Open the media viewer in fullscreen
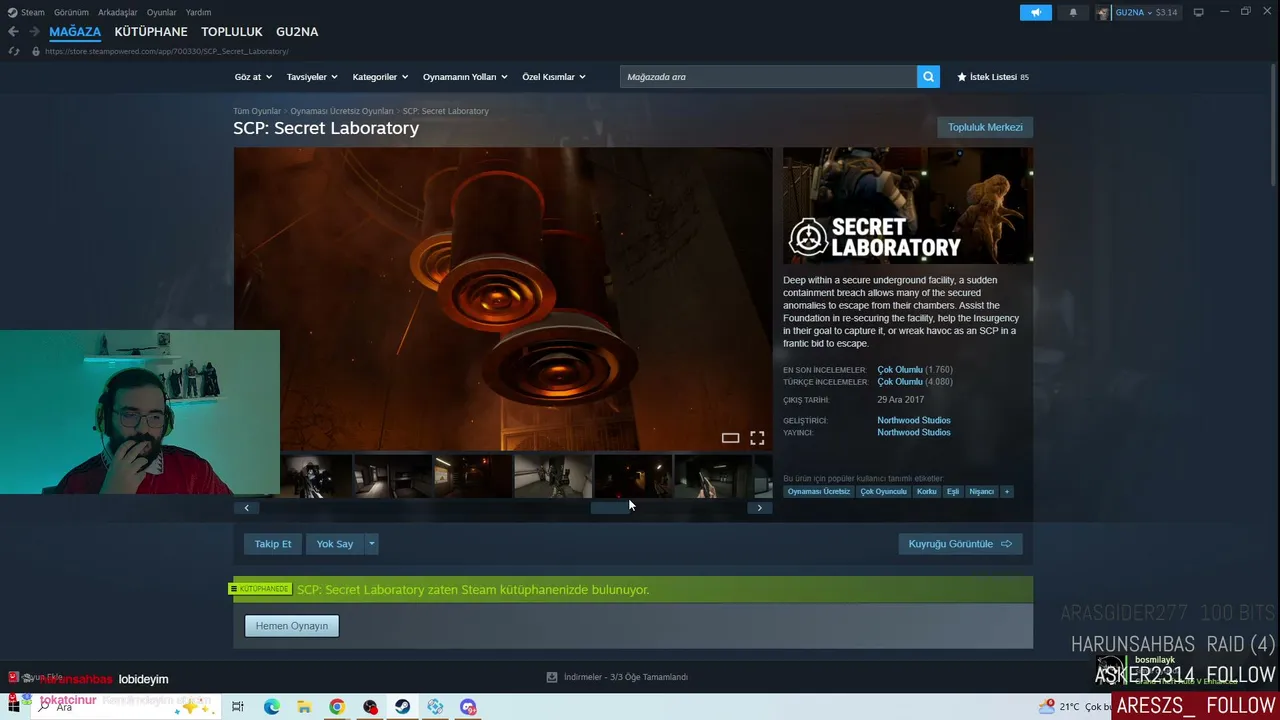 (x=757, y=438)
